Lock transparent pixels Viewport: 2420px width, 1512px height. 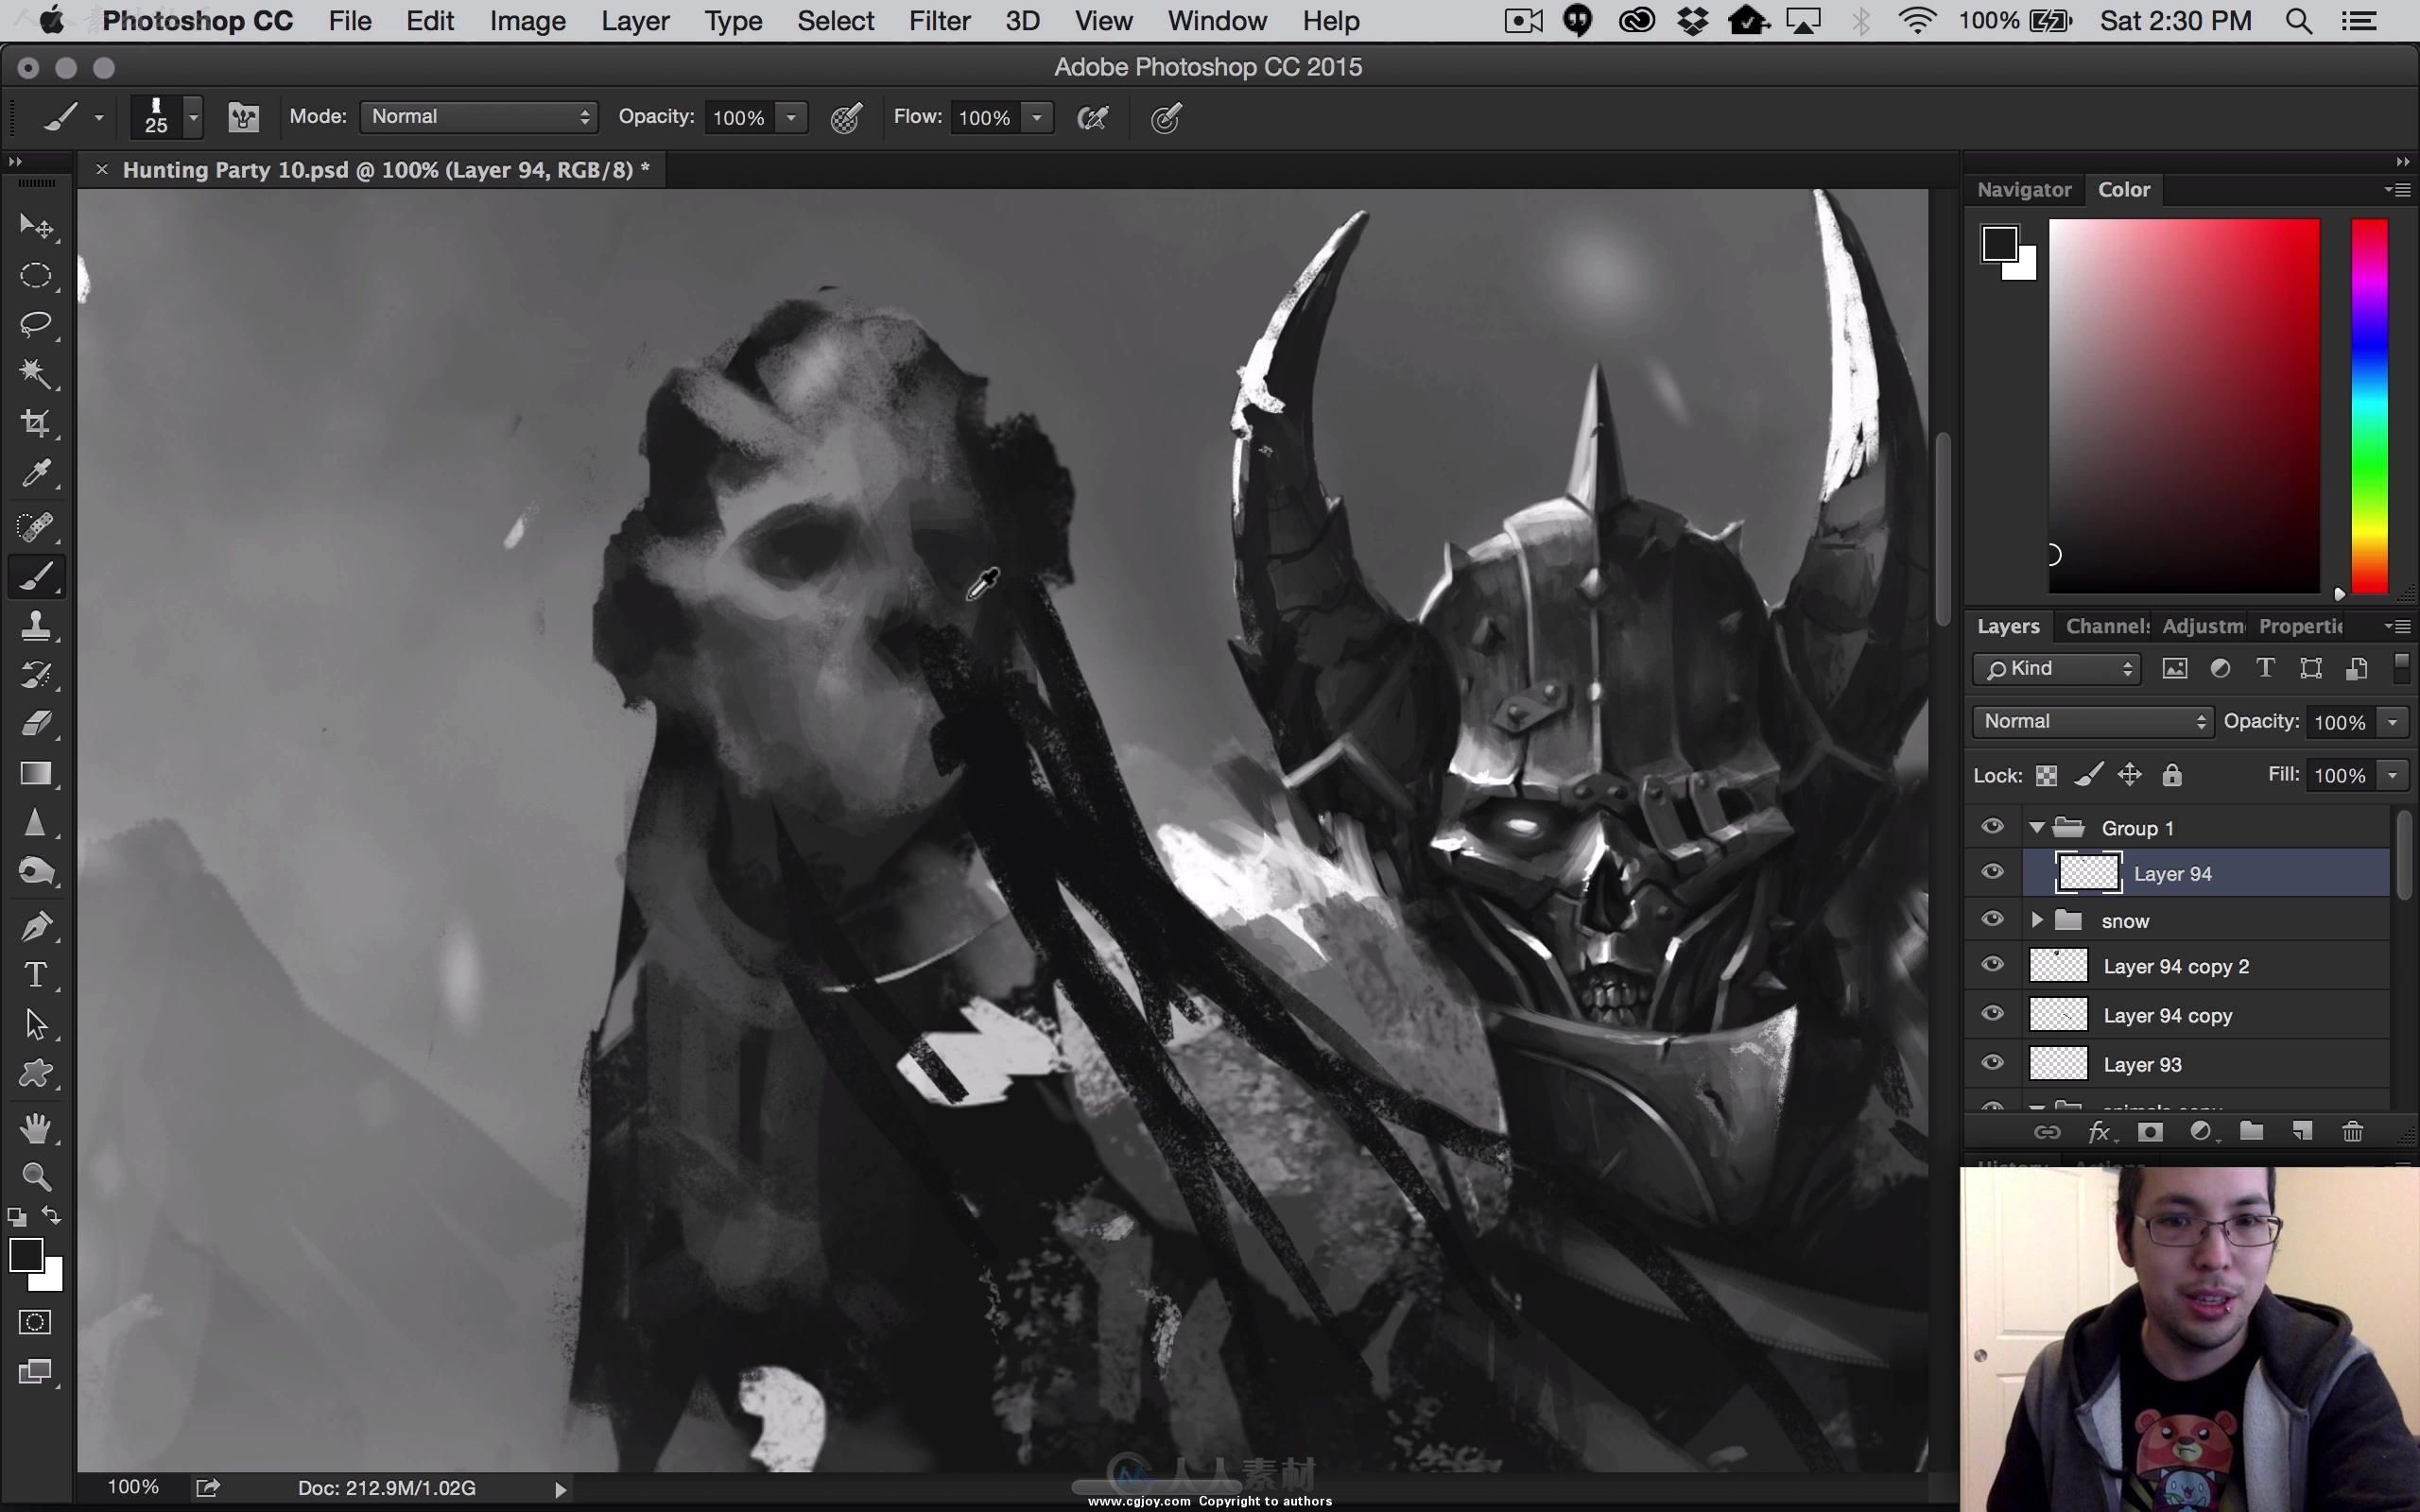2046,775
